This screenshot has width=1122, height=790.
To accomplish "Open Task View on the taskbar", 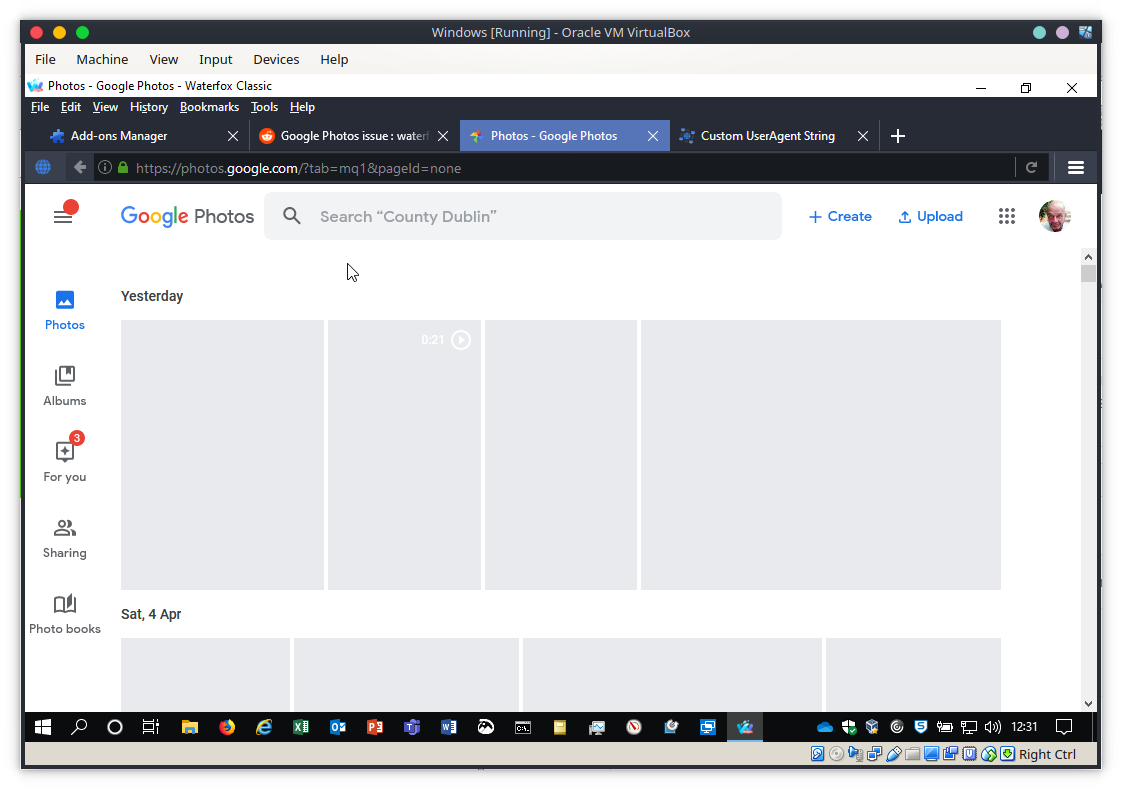I will (x=150, y=727).
